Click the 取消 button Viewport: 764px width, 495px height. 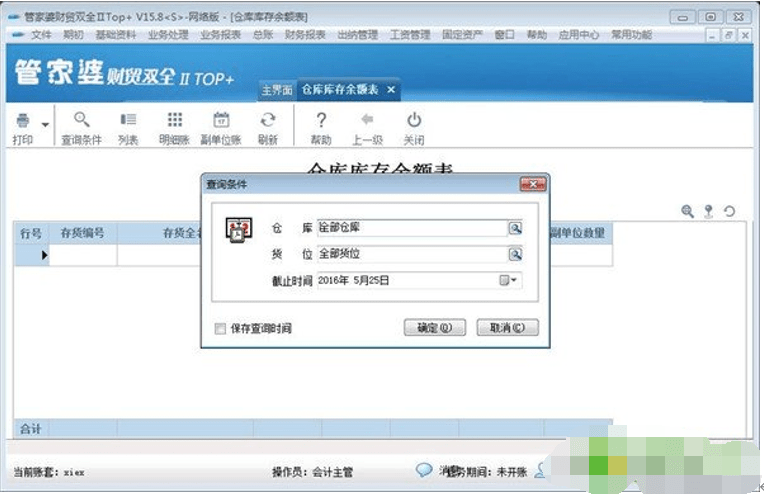507,328
